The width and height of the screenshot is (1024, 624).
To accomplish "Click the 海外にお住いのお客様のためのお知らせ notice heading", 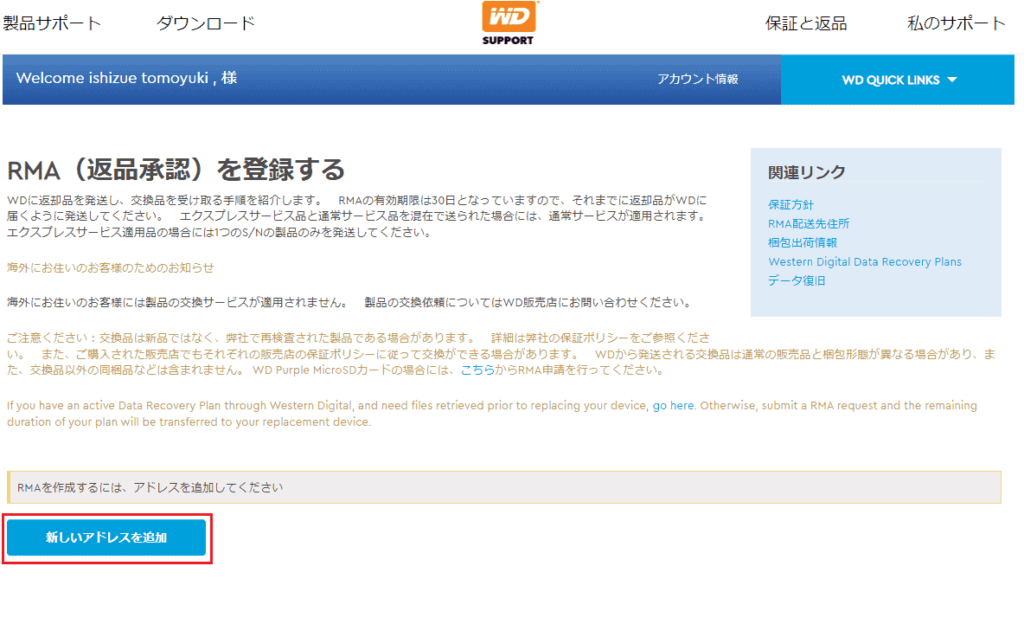I will pyautogui.click(x=110, y=268).
